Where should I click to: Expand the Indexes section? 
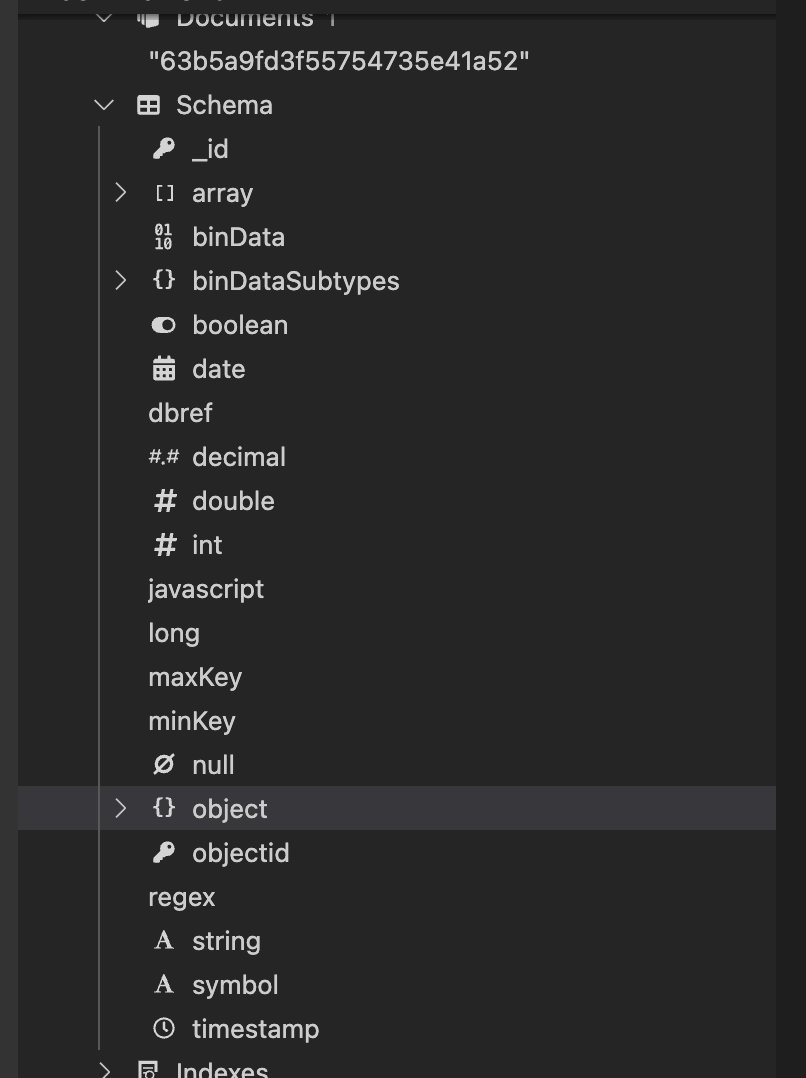[104, 1070]
